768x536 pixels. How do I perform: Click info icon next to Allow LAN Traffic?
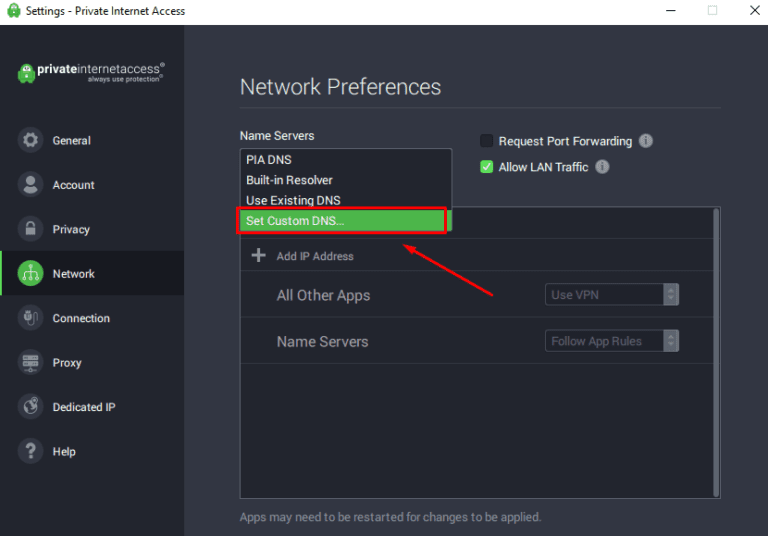(602, 167)
